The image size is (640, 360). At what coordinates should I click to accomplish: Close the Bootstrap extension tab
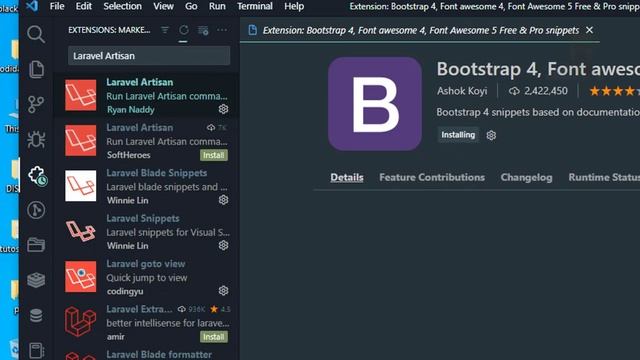(589, 30)
